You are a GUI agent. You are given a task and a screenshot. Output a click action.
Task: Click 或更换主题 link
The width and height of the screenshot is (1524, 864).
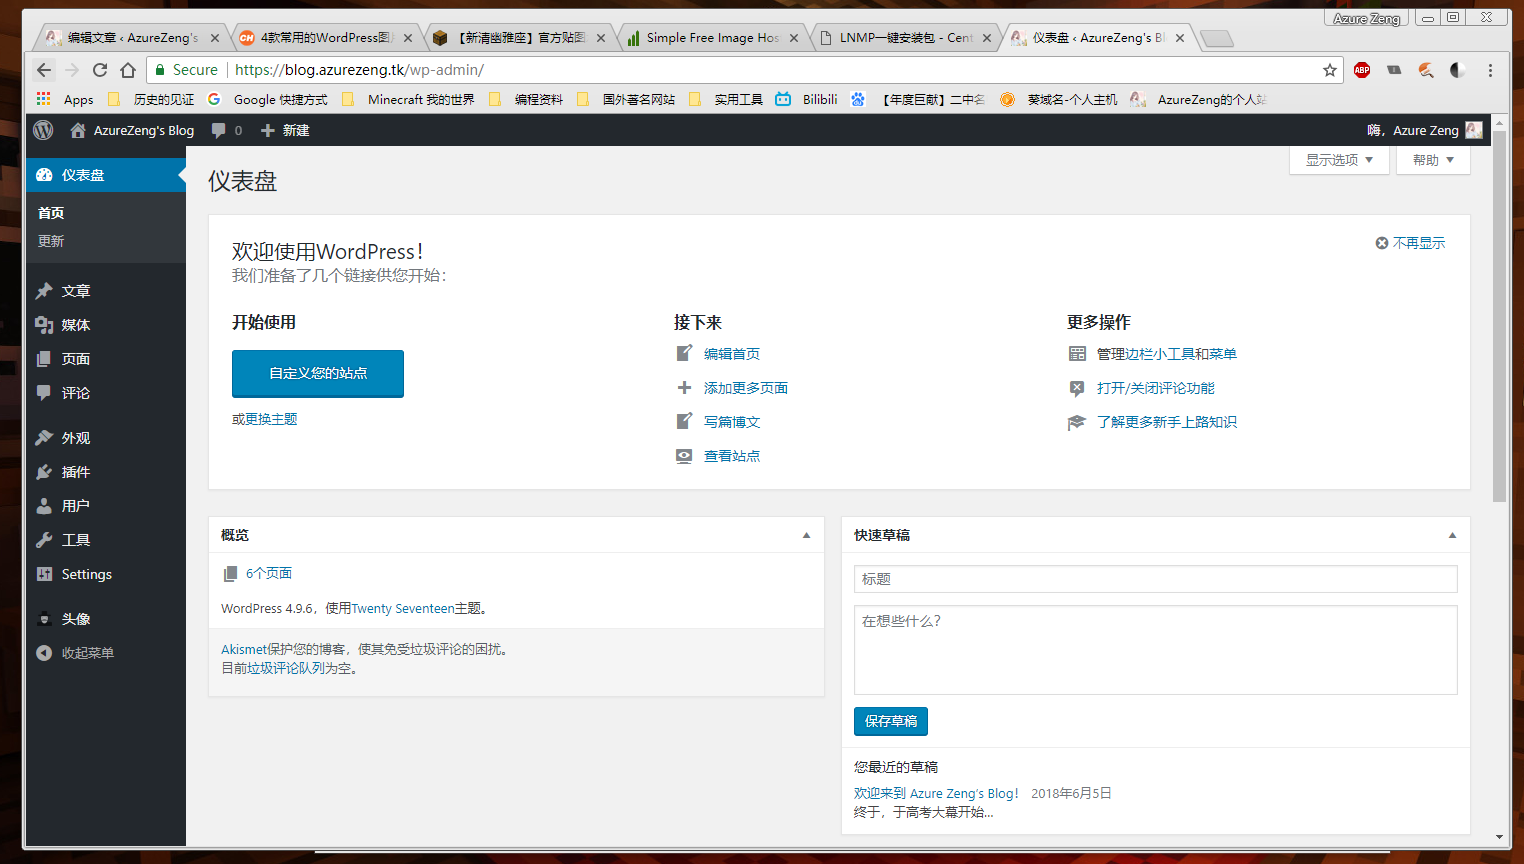265,419
